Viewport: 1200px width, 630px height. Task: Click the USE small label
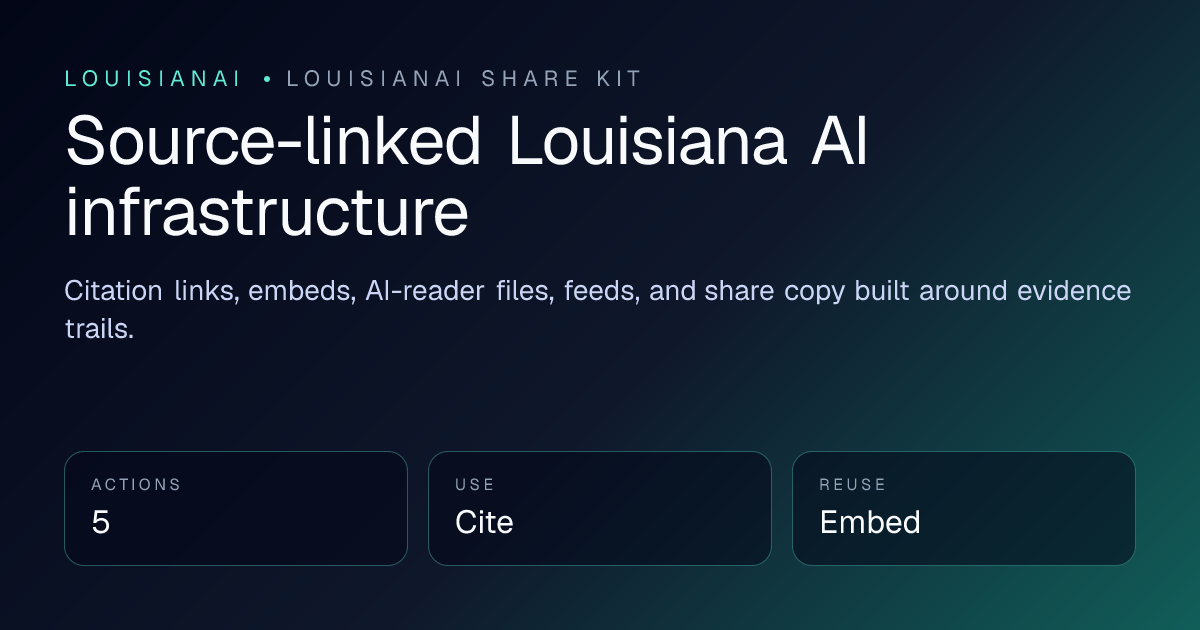pos(475,485)
